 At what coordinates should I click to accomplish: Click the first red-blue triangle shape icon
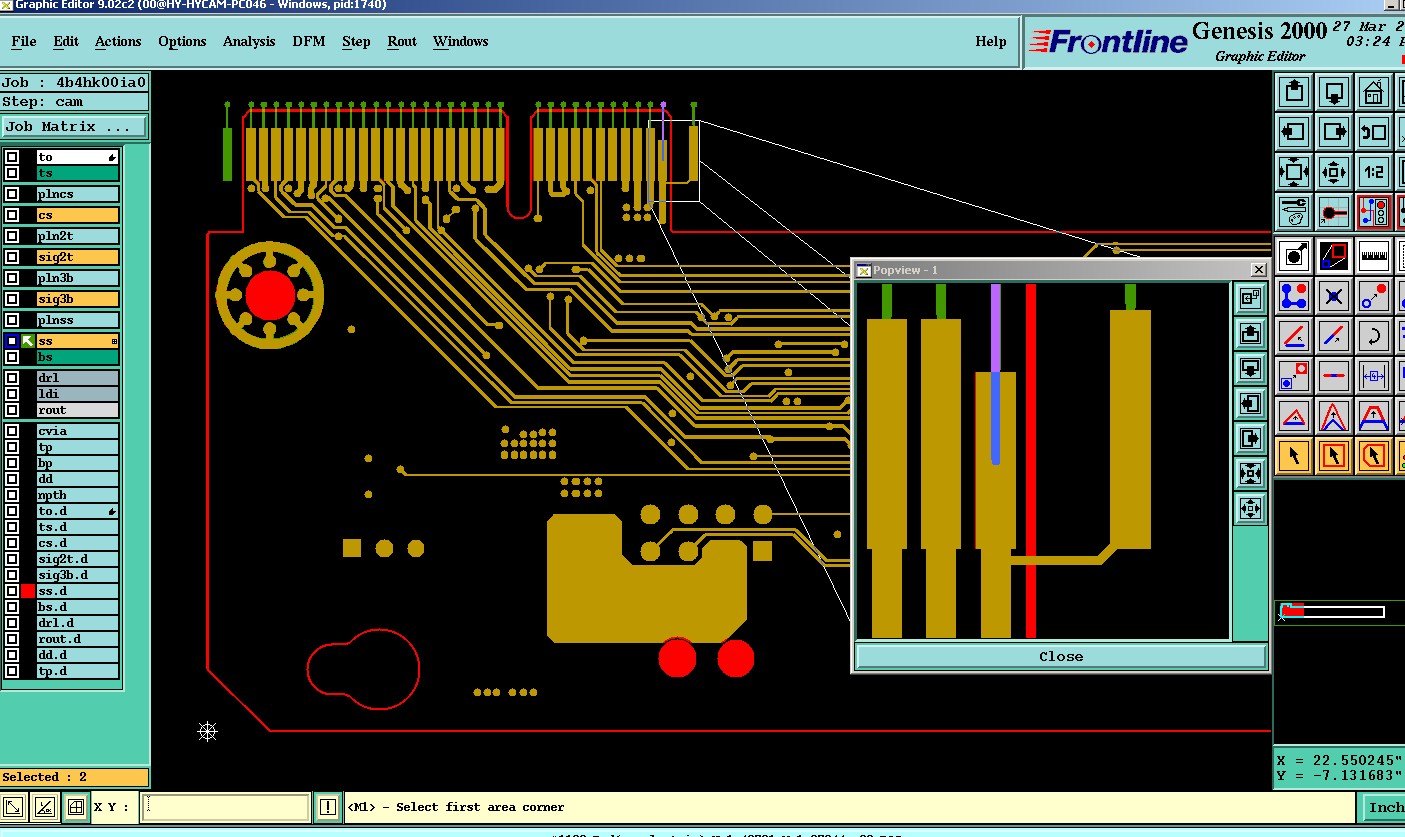click(1294, 416)
